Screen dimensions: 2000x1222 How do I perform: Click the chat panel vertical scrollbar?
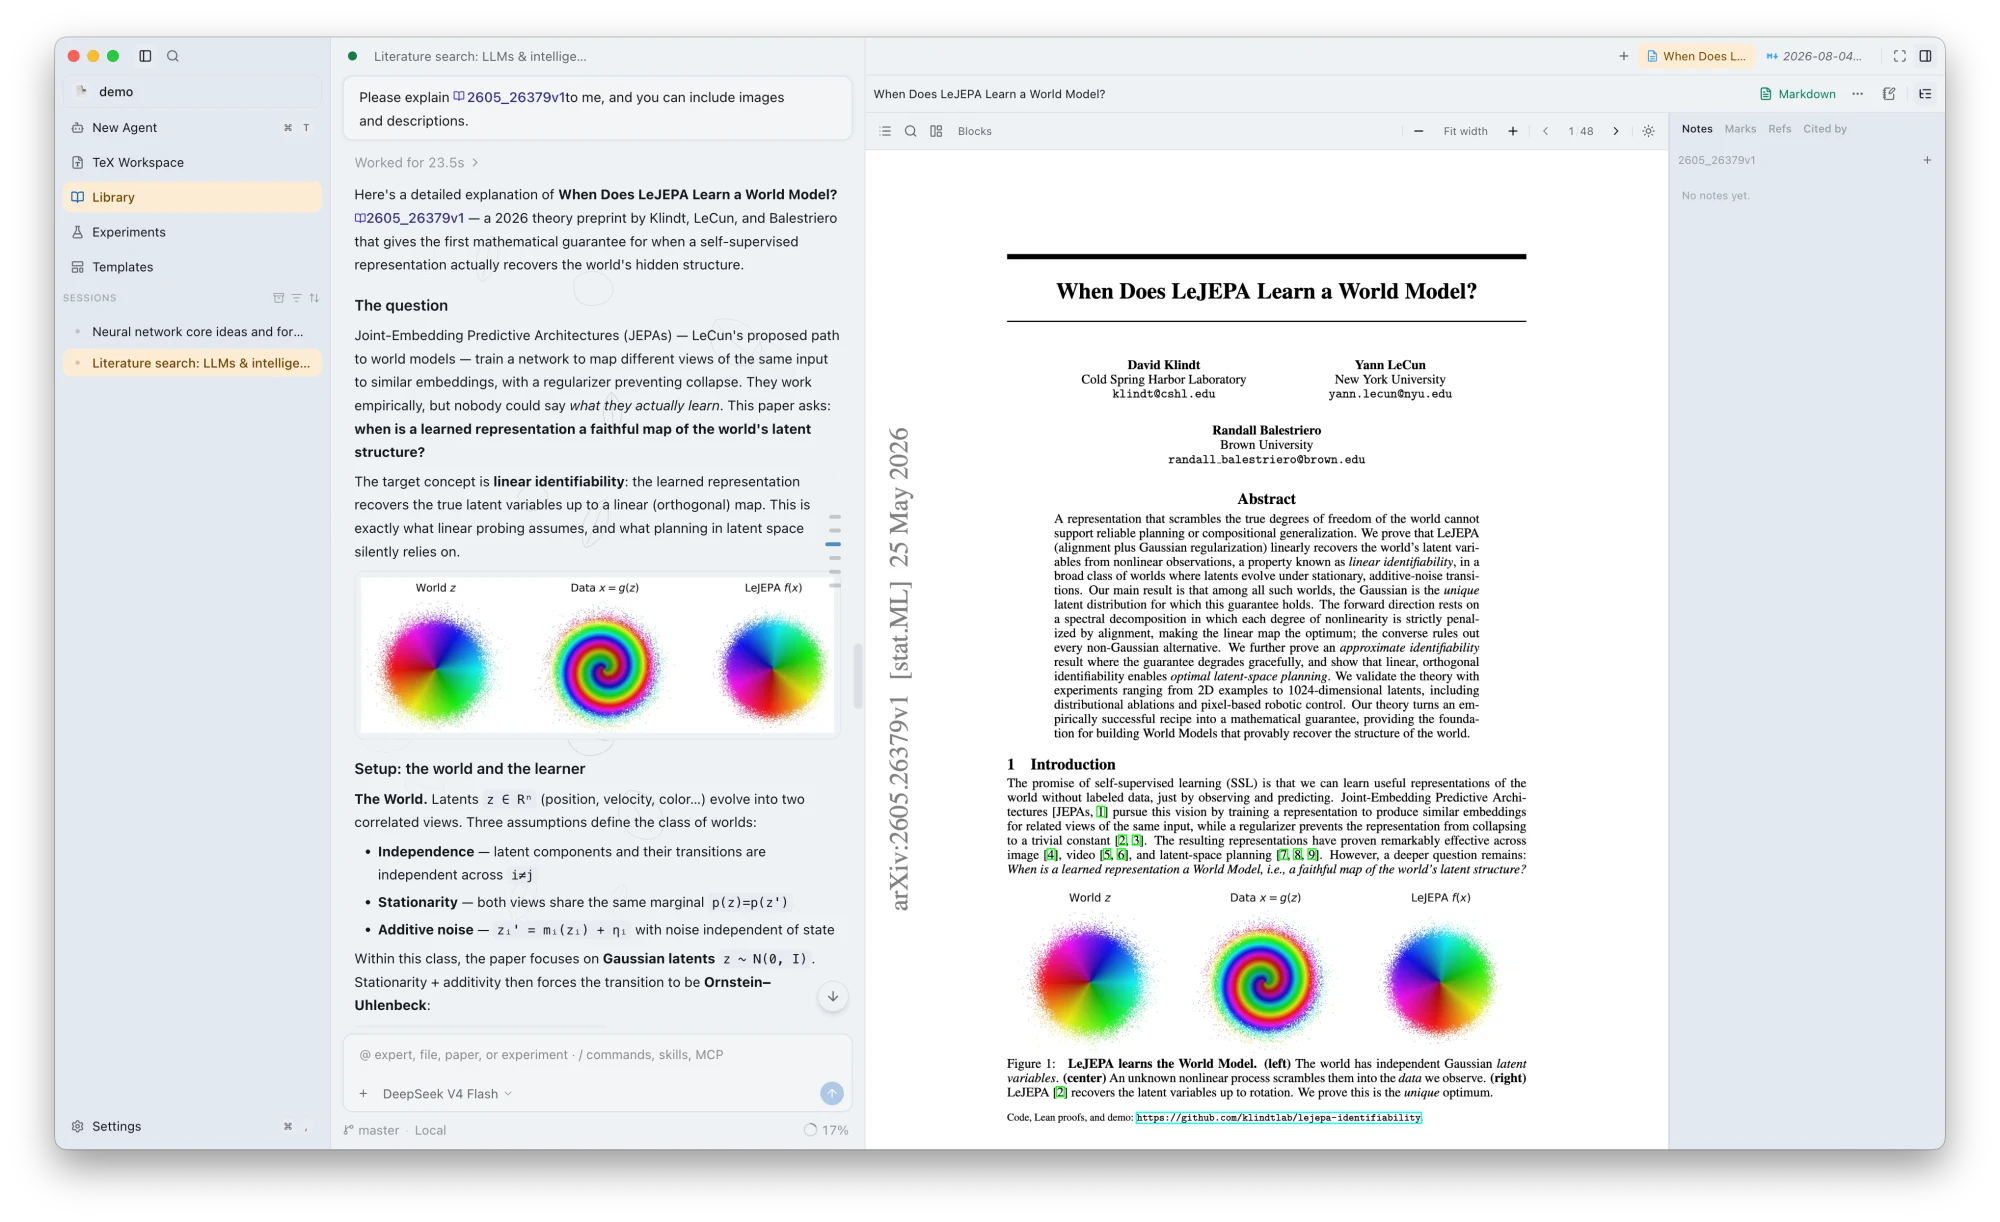(x=858, y=676)
